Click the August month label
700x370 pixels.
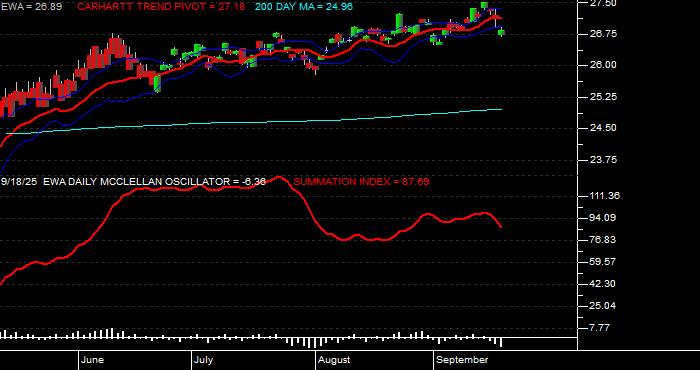click(334, 360)
